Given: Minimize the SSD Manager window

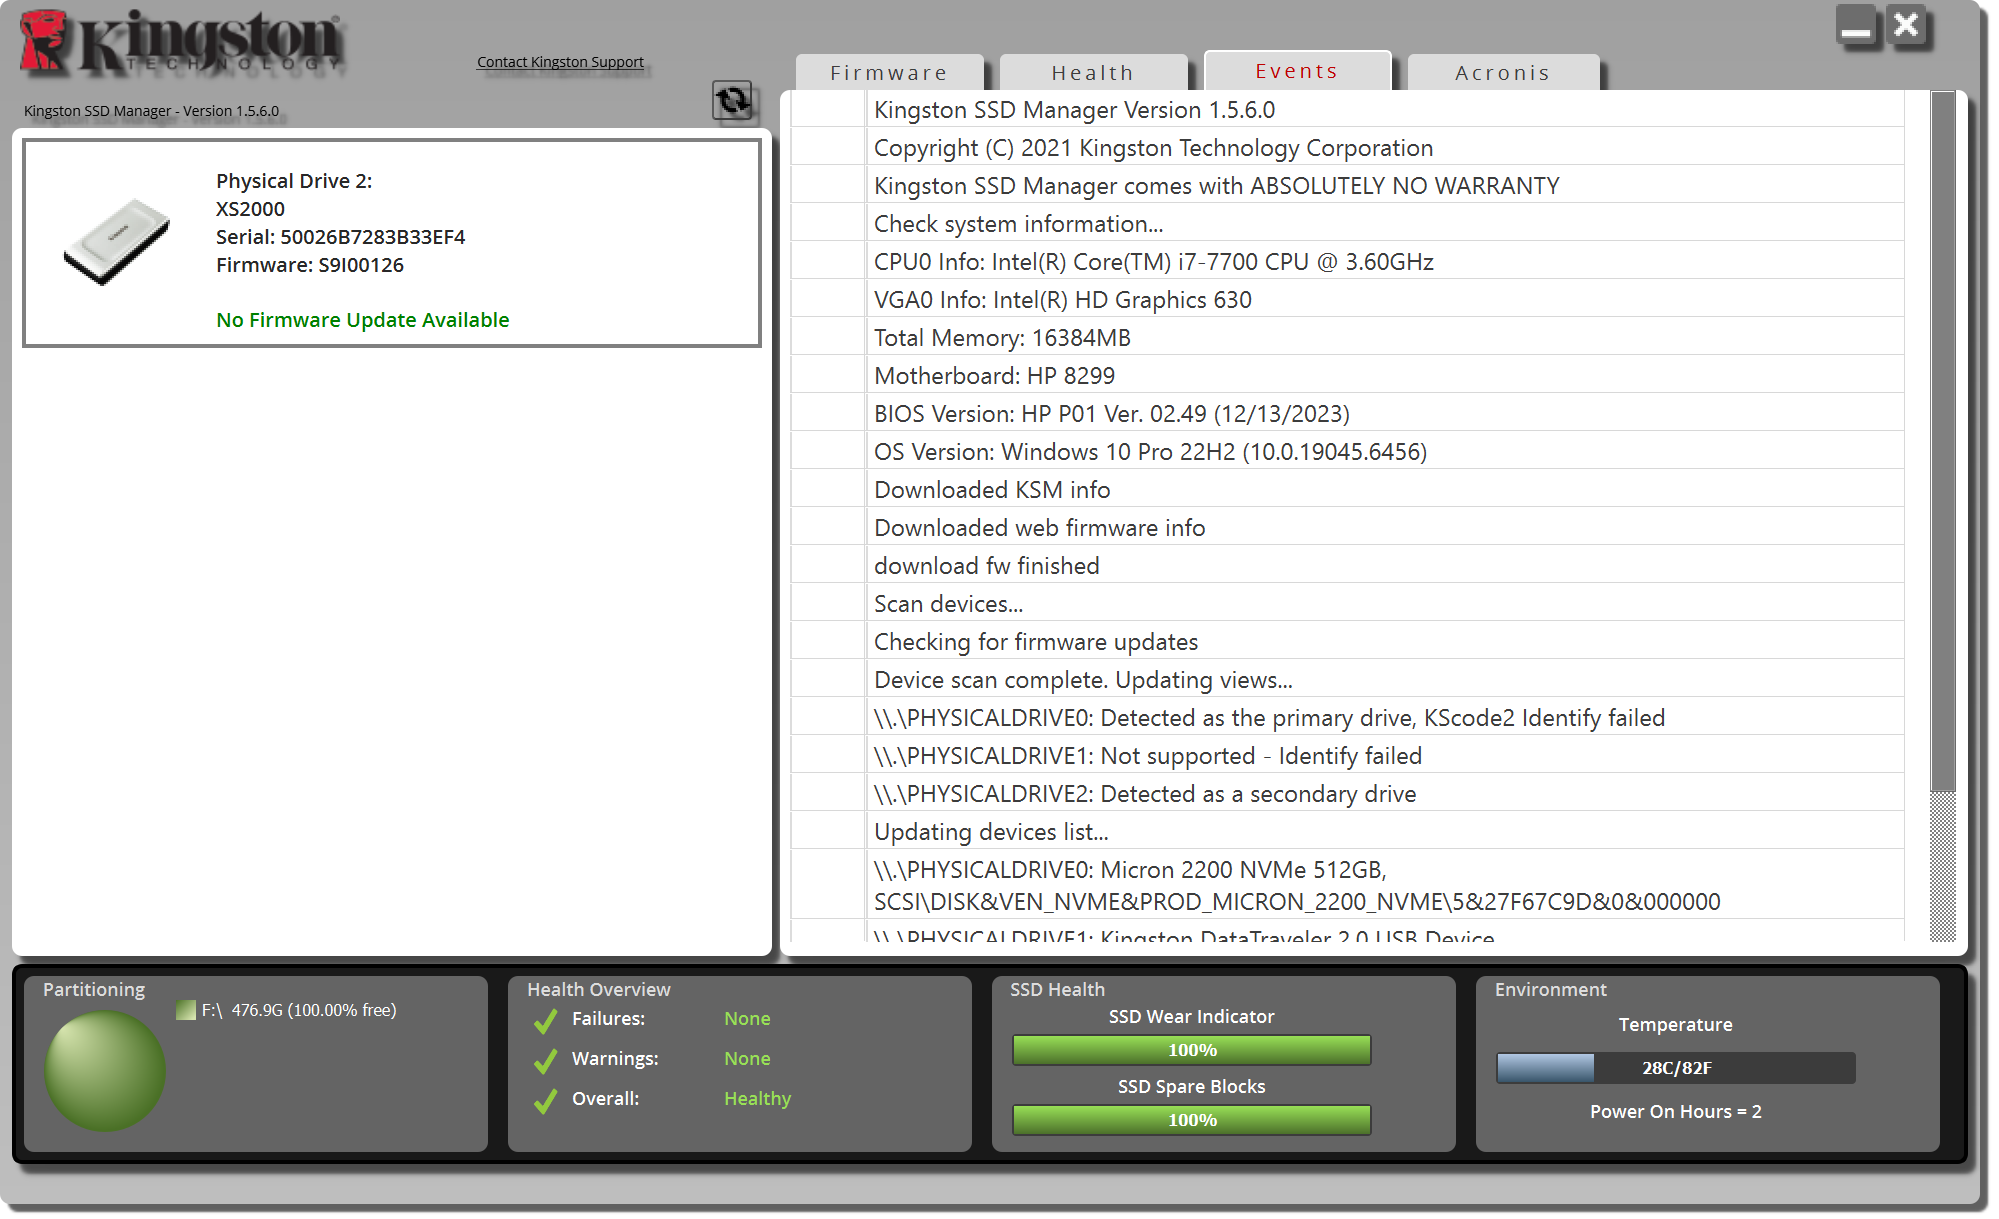Looking at the screenshot, I should tap(1855, 27).
